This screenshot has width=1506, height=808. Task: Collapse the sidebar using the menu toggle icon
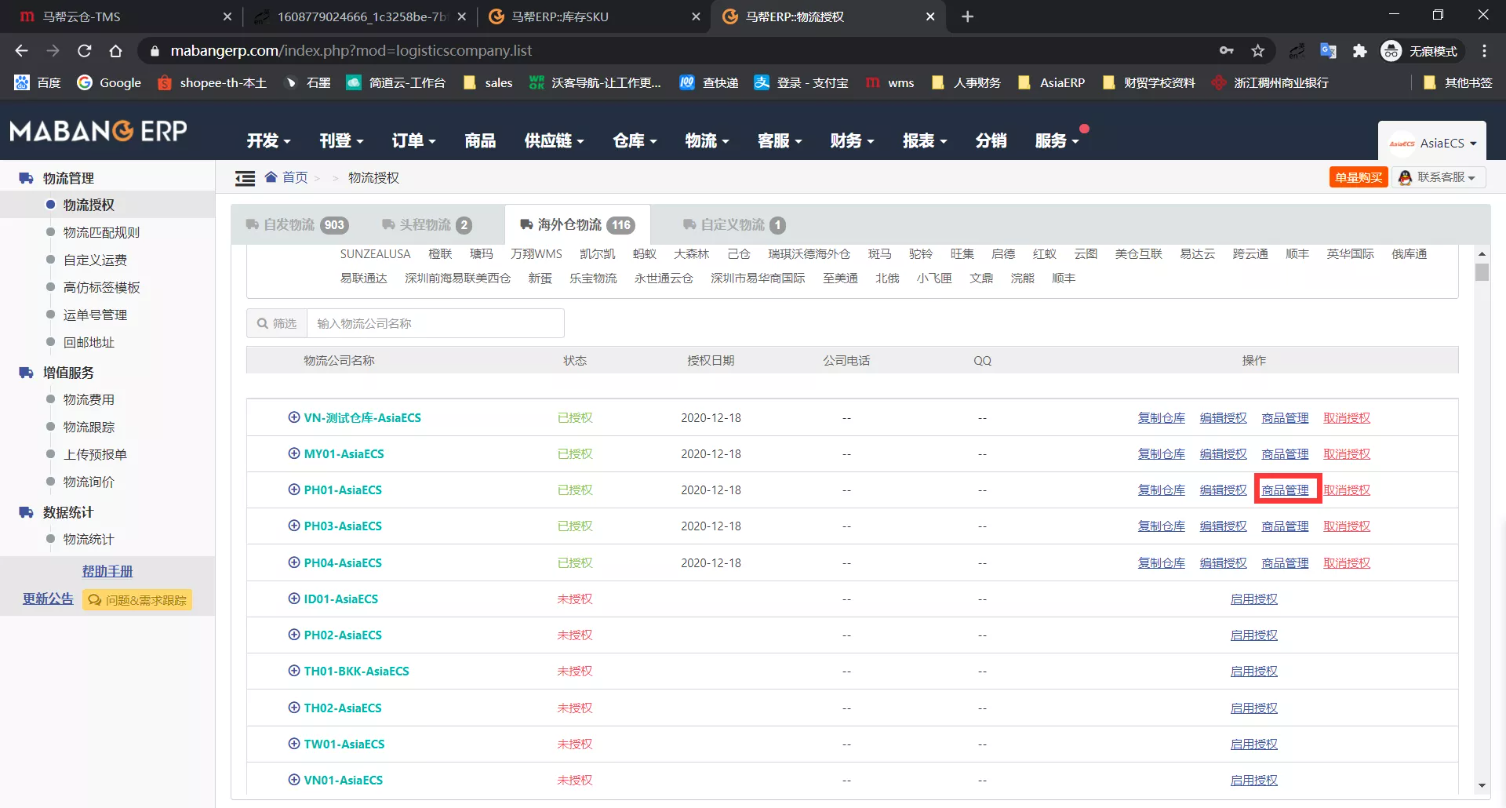pyautogui.click(x=245, y=178)
